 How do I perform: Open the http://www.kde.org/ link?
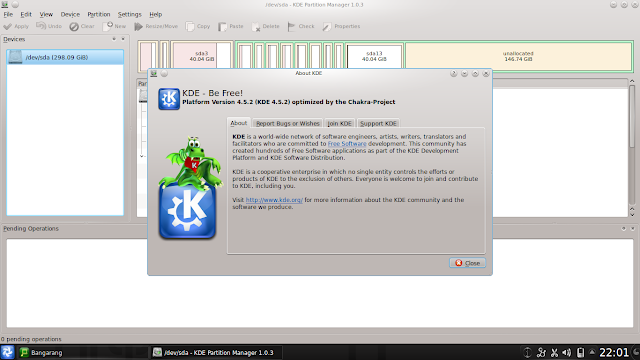click(274, 200)
